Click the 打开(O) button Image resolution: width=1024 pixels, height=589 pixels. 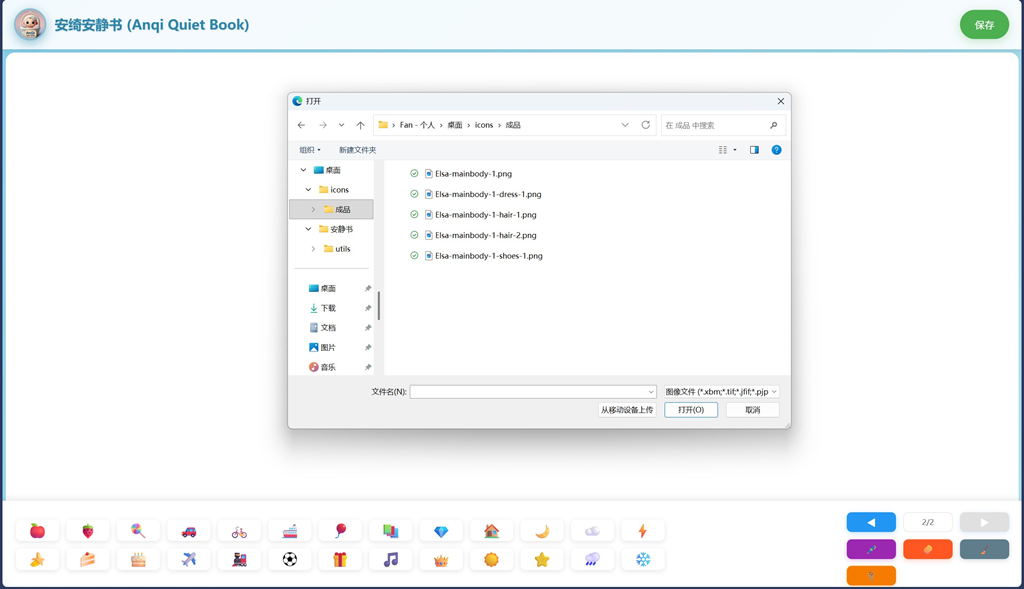click(691, 410)
